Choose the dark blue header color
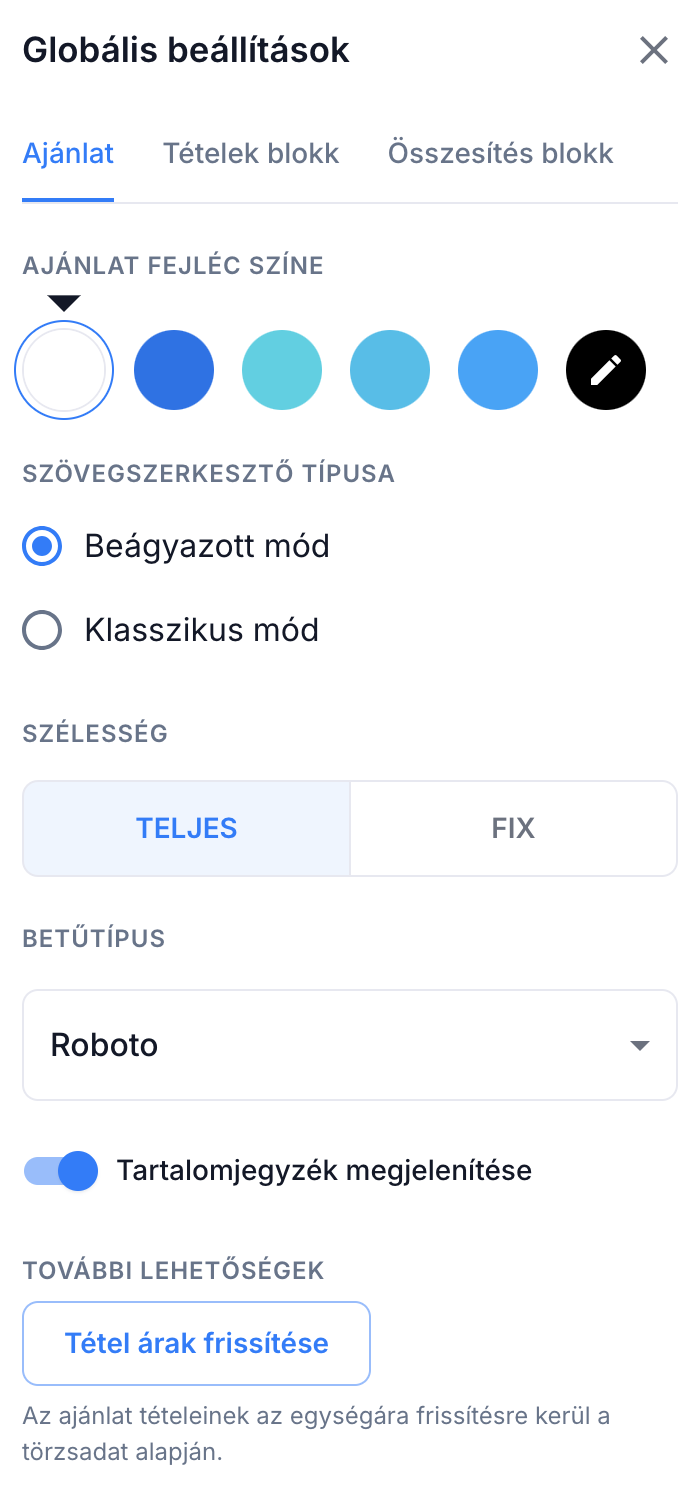 click(174, 371)
